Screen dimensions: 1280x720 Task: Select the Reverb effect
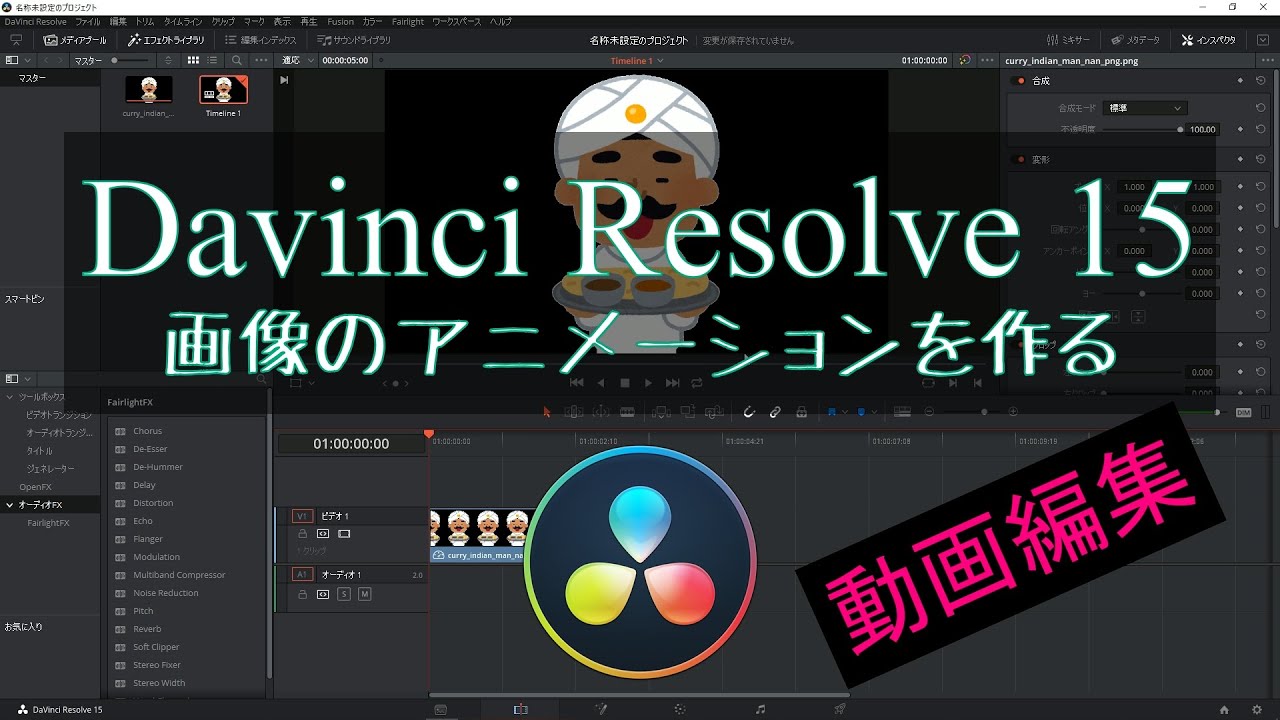click(147, 629)
